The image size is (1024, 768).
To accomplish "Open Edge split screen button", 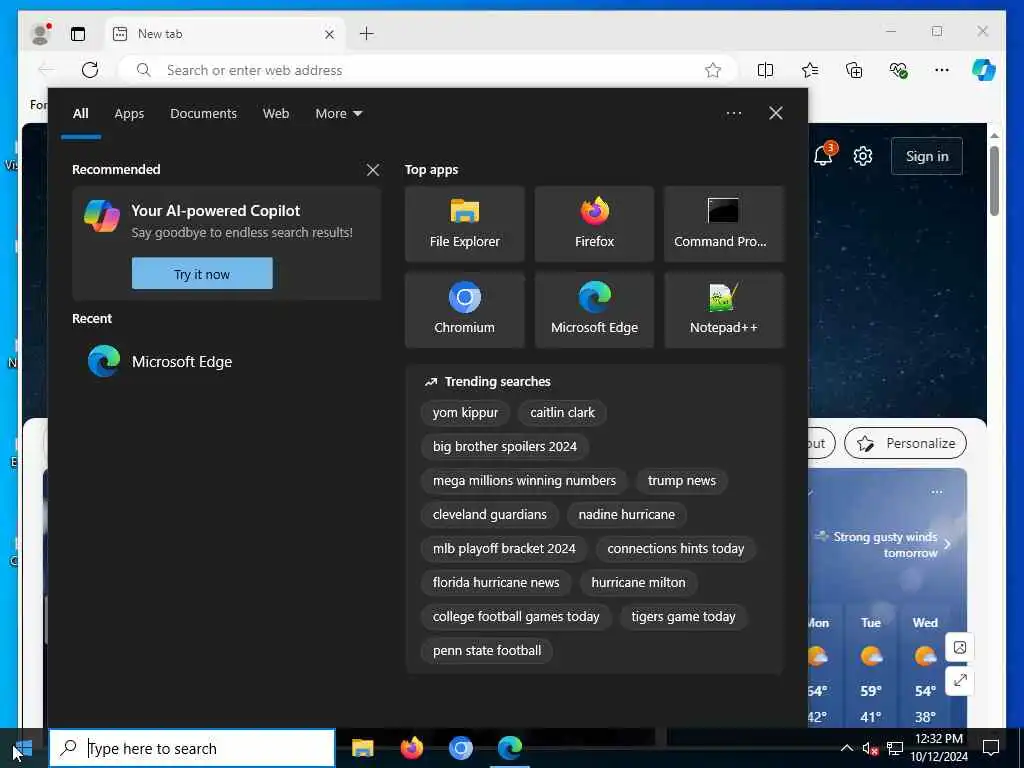I will [x=765, y=70].
